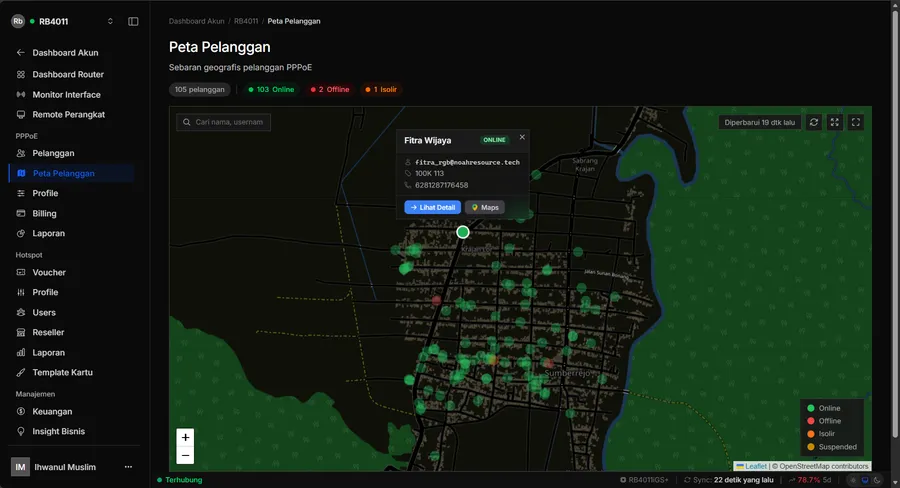Click the IM user avatar

click(20, 467)
